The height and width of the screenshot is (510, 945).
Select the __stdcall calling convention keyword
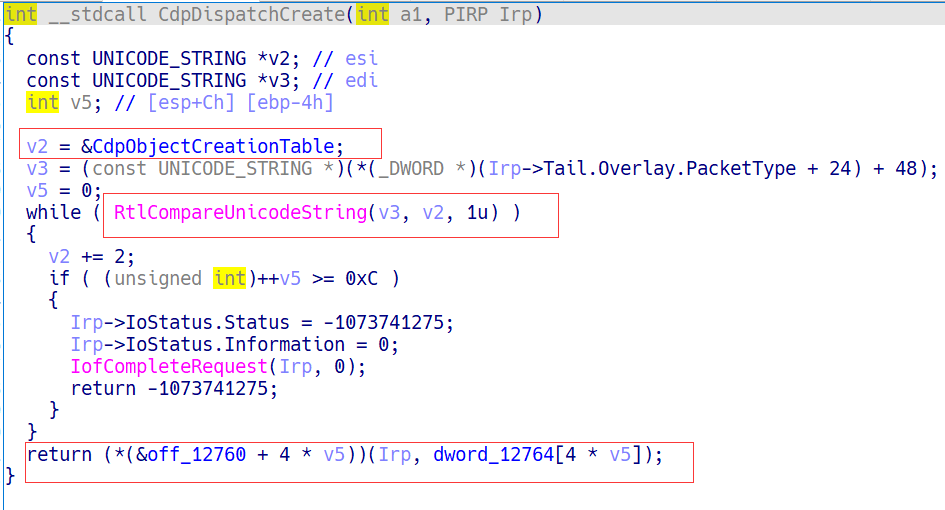tap(98, 14)
